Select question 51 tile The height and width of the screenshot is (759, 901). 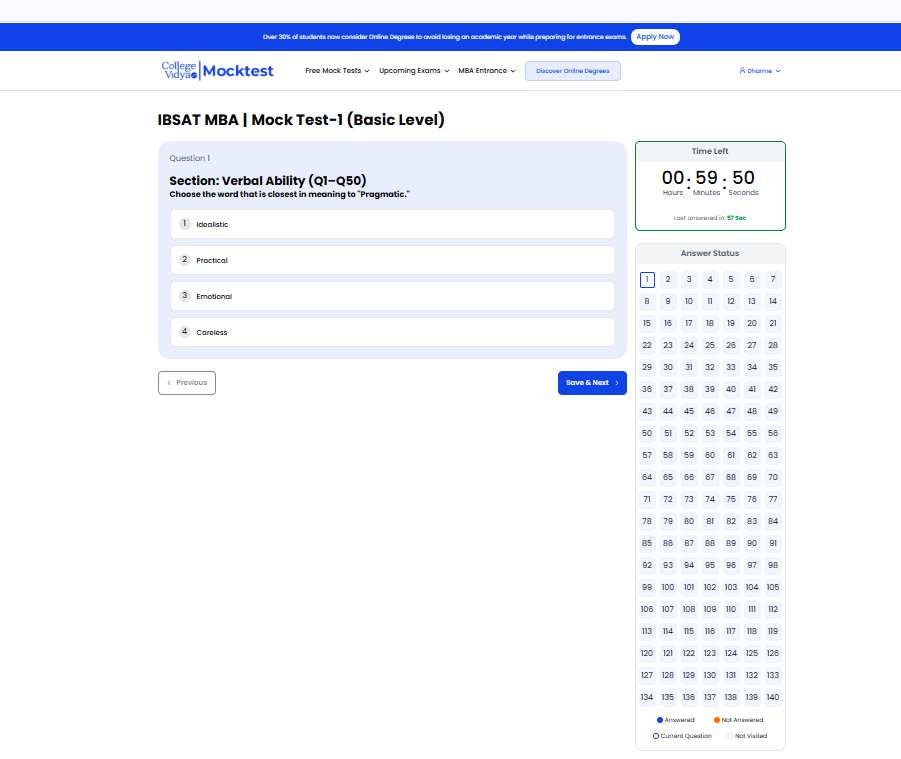tap(668, 434)
